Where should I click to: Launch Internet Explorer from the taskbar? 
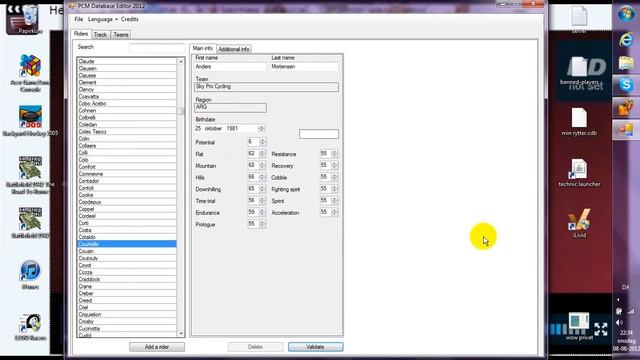626,40
